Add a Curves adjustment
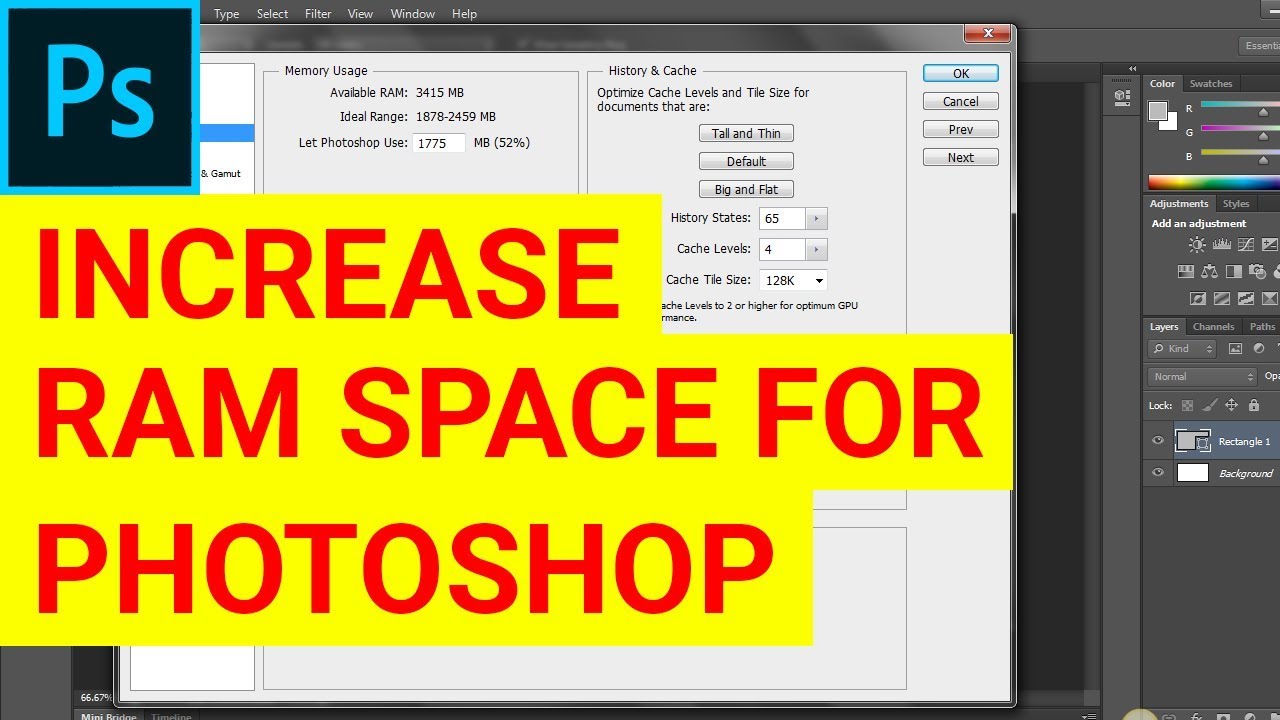This screenshot has height=720, width=1280. click(1246, 244)
